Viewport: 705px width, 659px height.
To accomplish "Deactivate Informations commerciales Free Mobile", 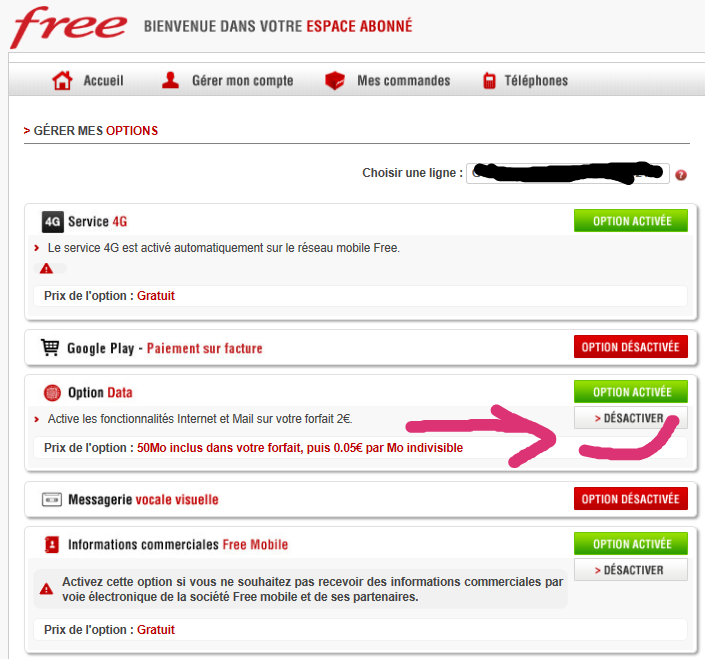I will coord(630,570).
